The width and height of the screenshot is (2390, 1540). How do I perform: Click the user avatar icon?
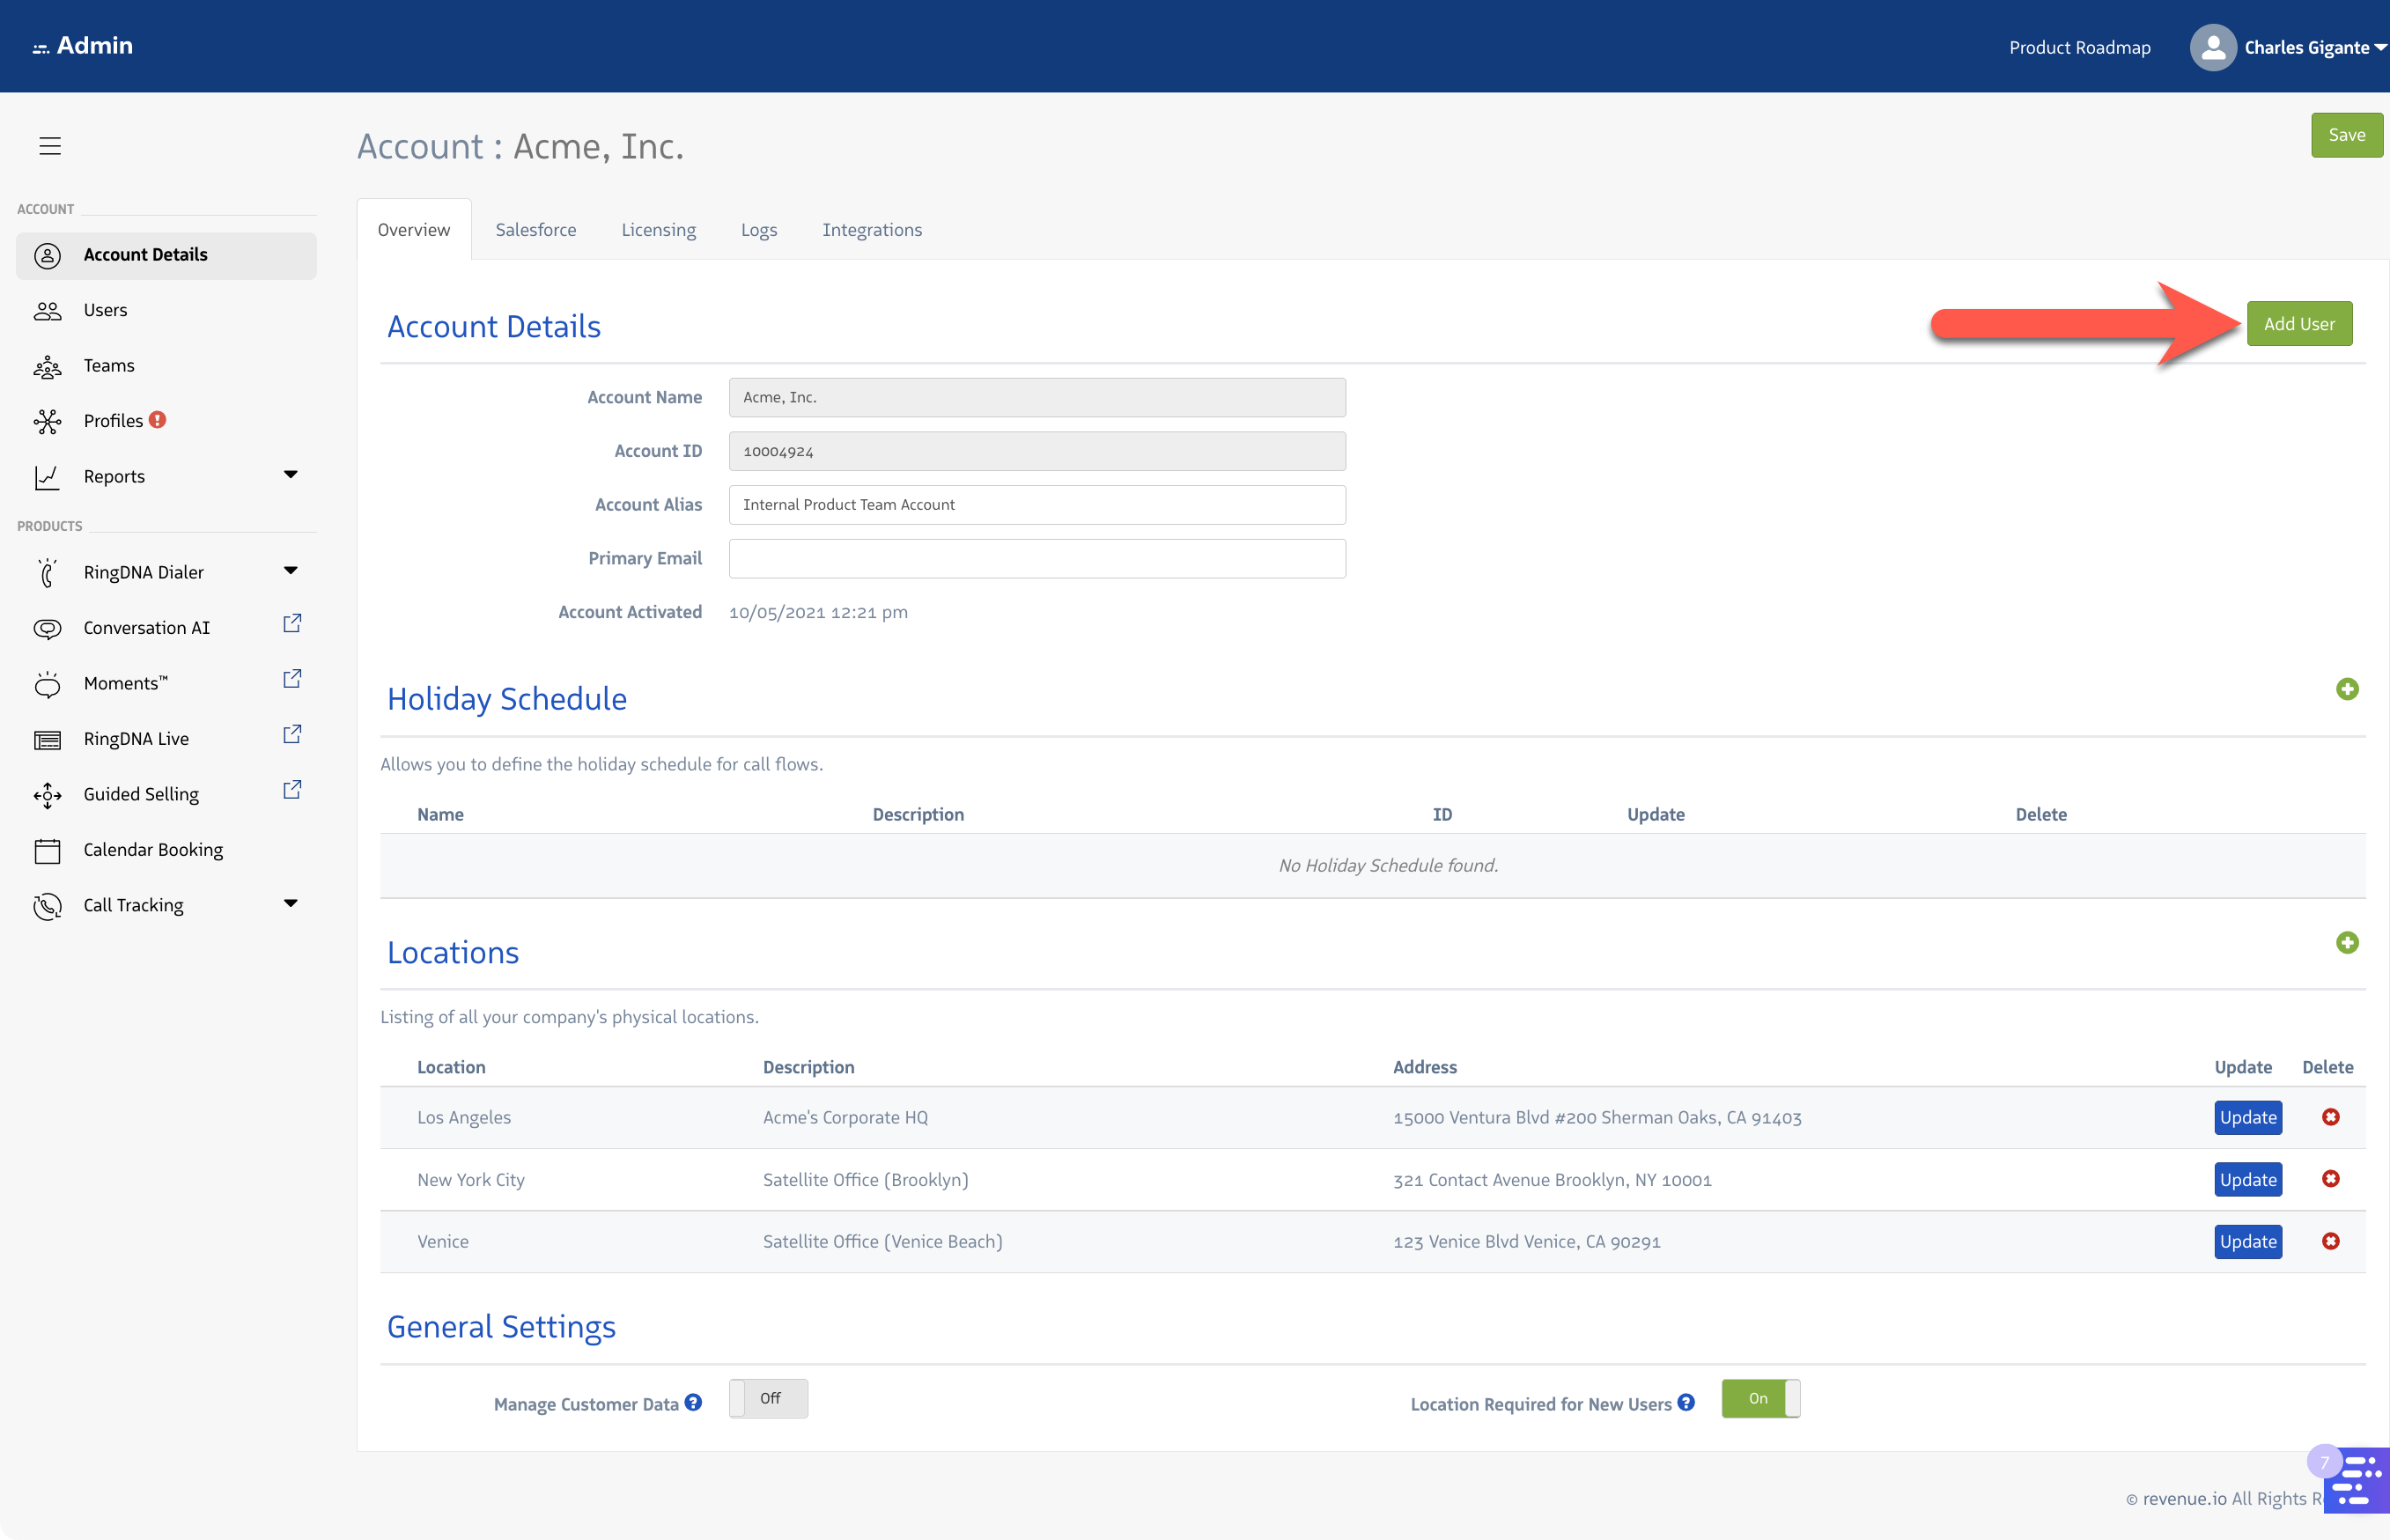(2212, 47)
